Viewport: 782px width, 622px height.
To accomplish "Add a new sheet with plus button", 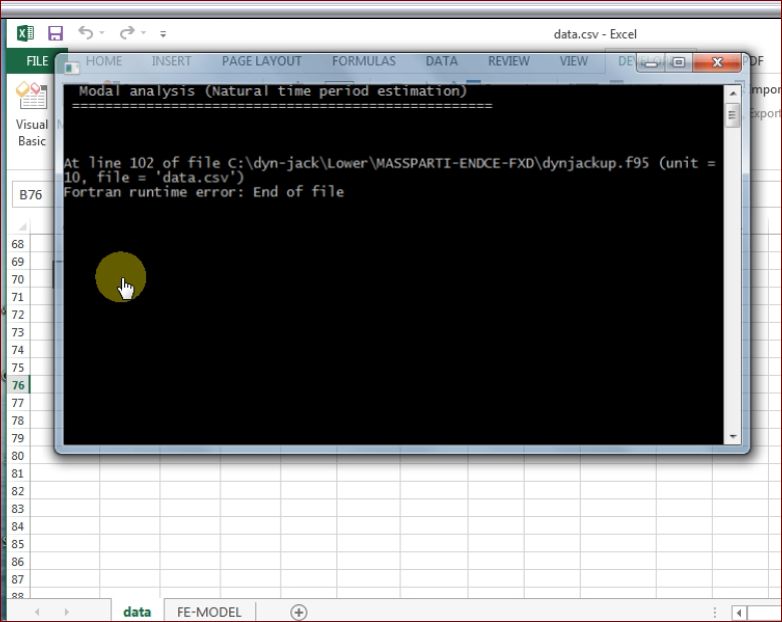I will click(299, 612).
